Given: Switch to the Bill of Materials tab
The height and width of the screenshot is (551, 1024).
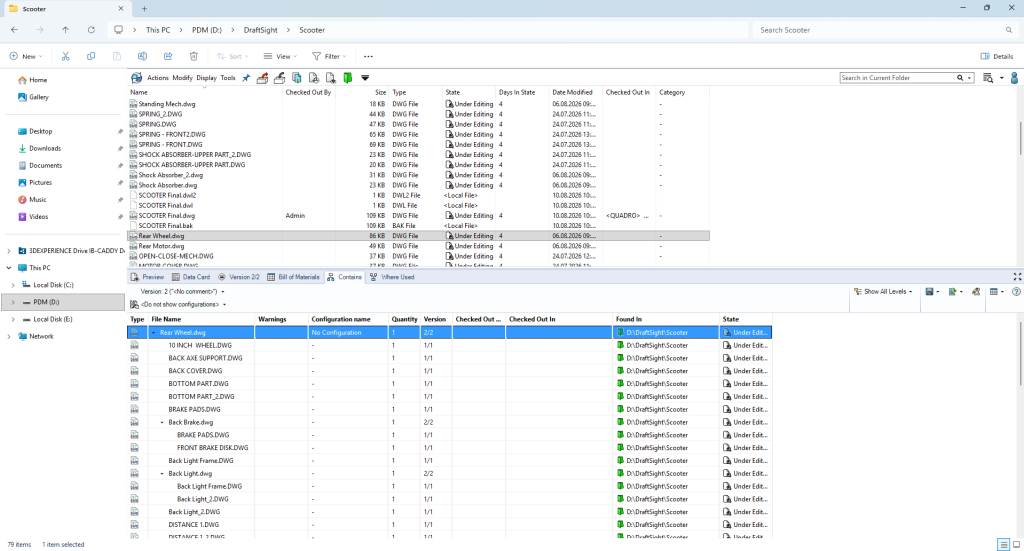Looking at the screenshot, I should [x=293, y=277].
